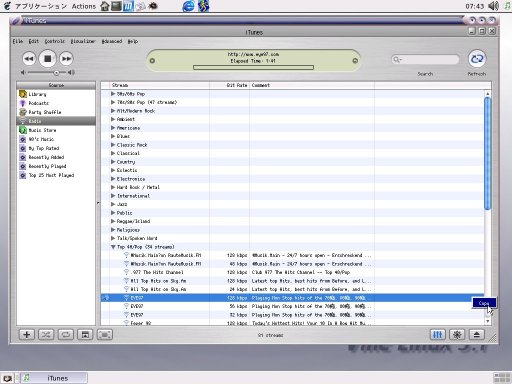Open the equalizer window
The height and width of the screenshot is (384, 512).
click(437, 334)
